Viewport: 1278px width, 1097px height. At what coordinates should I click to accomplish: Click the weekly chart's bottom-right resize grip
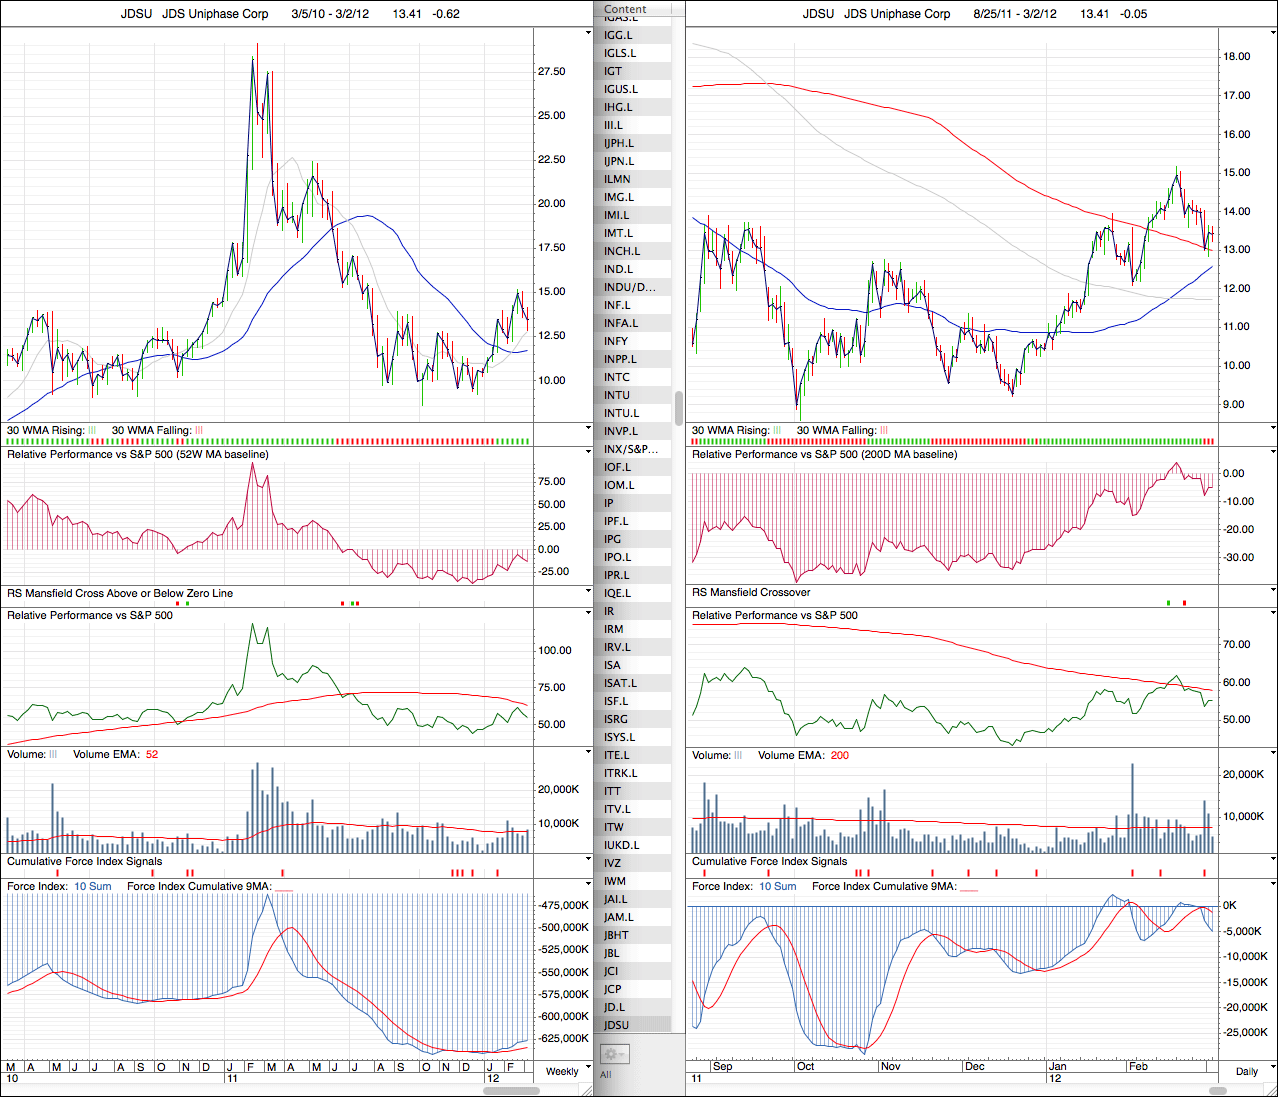tap(587, 1090)
